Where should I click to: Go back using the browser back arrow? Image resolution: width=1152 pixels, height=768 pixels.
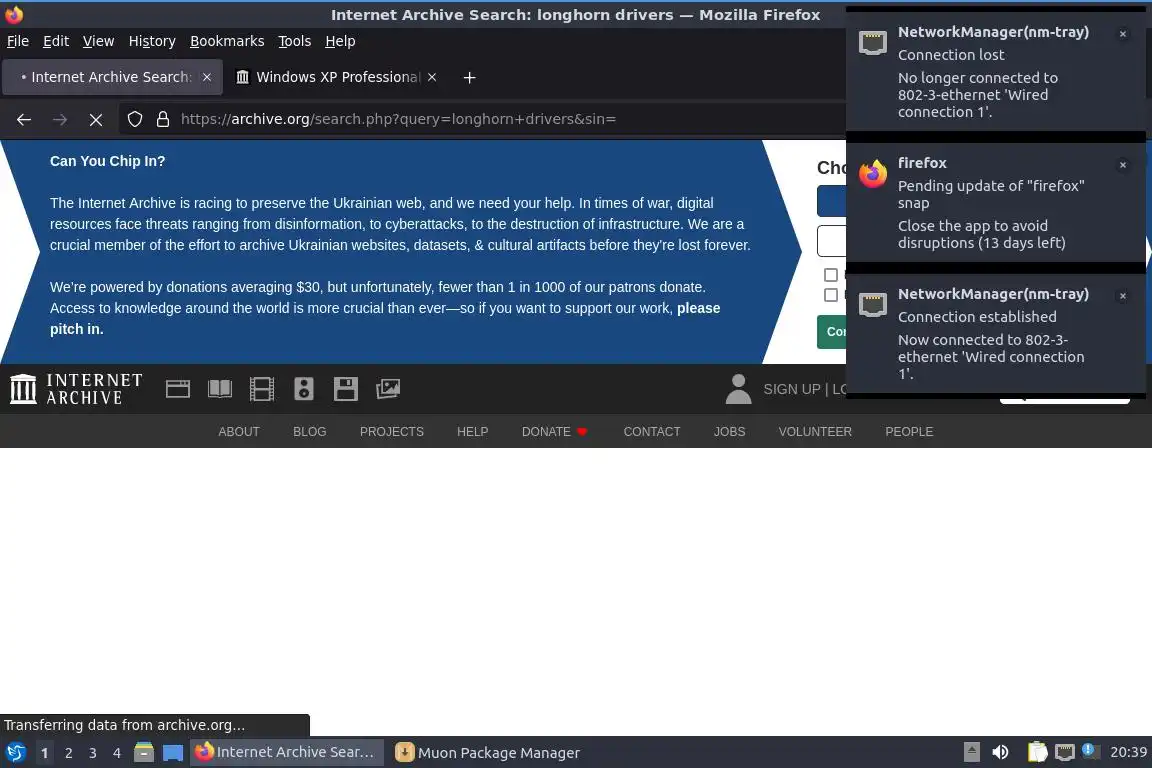coord(24,119)
